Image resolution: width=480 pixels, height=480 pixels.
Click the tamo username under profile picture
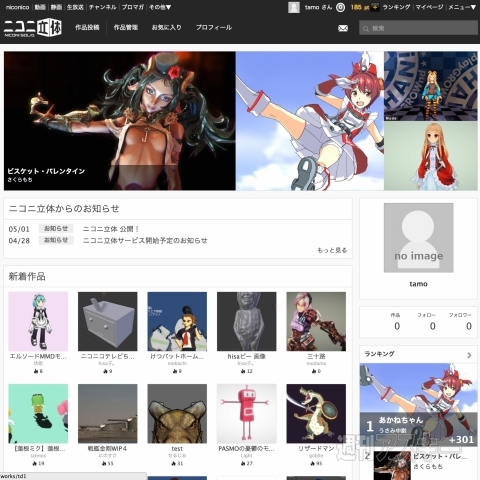point(418,284)
